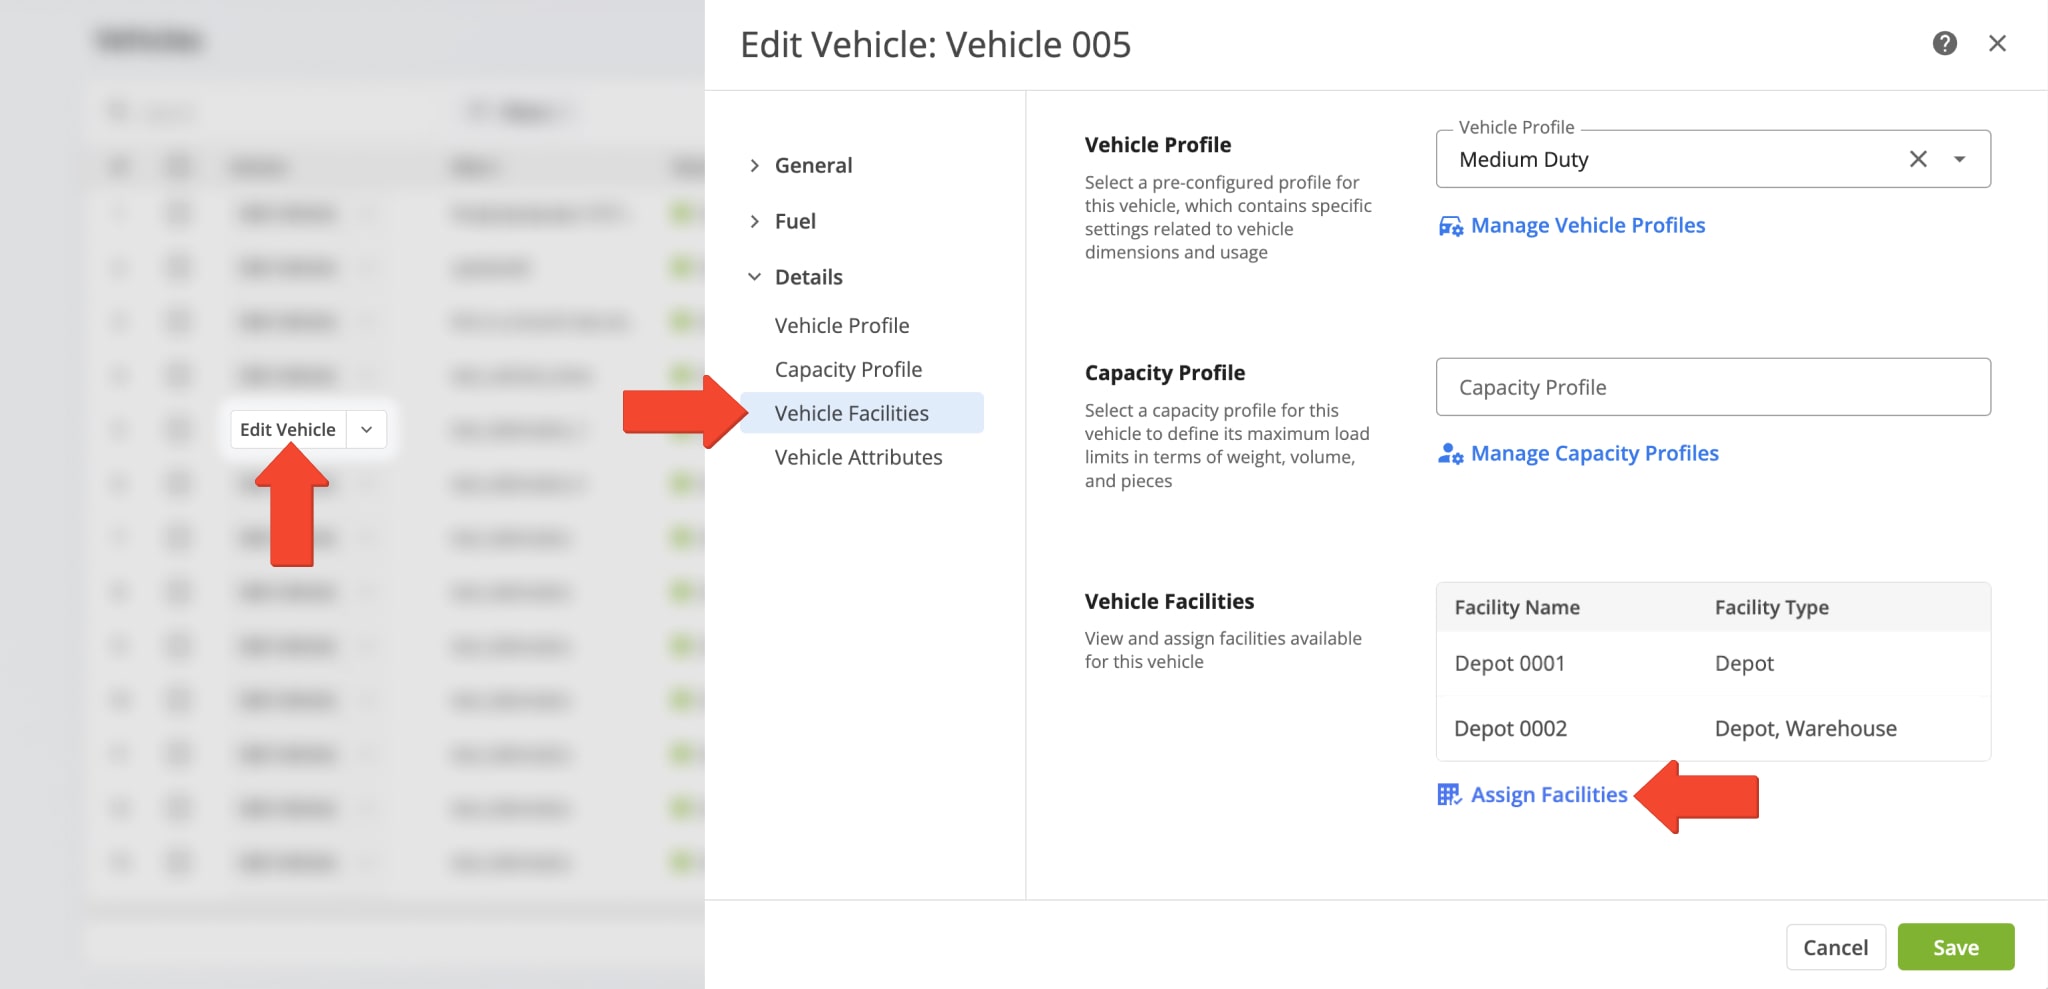Viewport: 2048px width, 989px height.
Task: Collapse the Details section chevron
Action: click(x=755, y=277)
